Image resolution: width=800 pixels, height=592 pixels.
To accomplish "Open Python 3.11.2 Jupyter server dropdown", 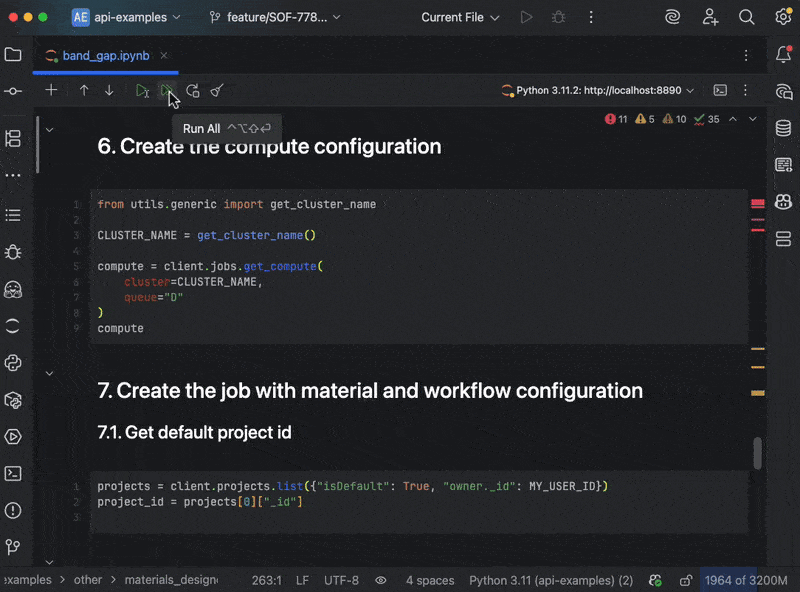I will (598, 90).
